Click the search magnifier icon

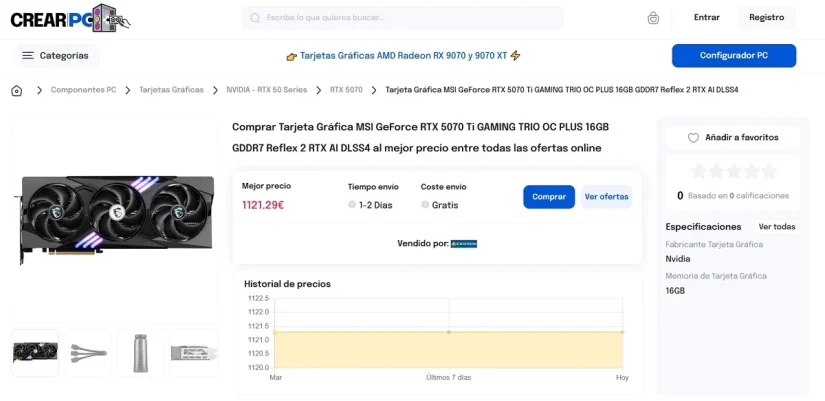(x=255, y=18)
